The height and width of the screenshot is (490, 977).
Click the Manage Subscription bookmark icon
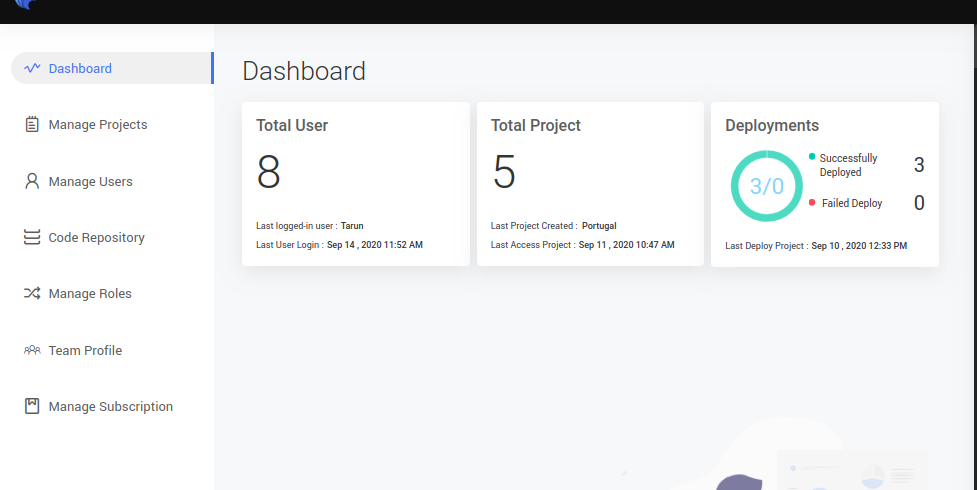[32, 407]
